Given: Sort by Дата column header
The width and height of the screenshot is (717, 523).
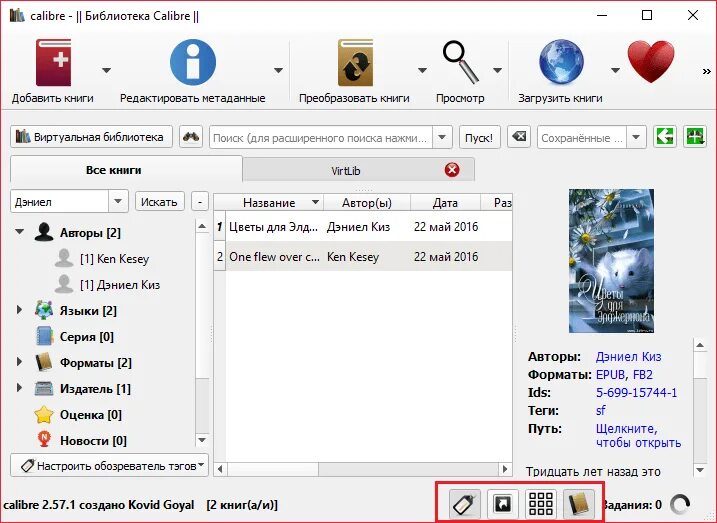Looking at the screenshot, I should point(445,203).
